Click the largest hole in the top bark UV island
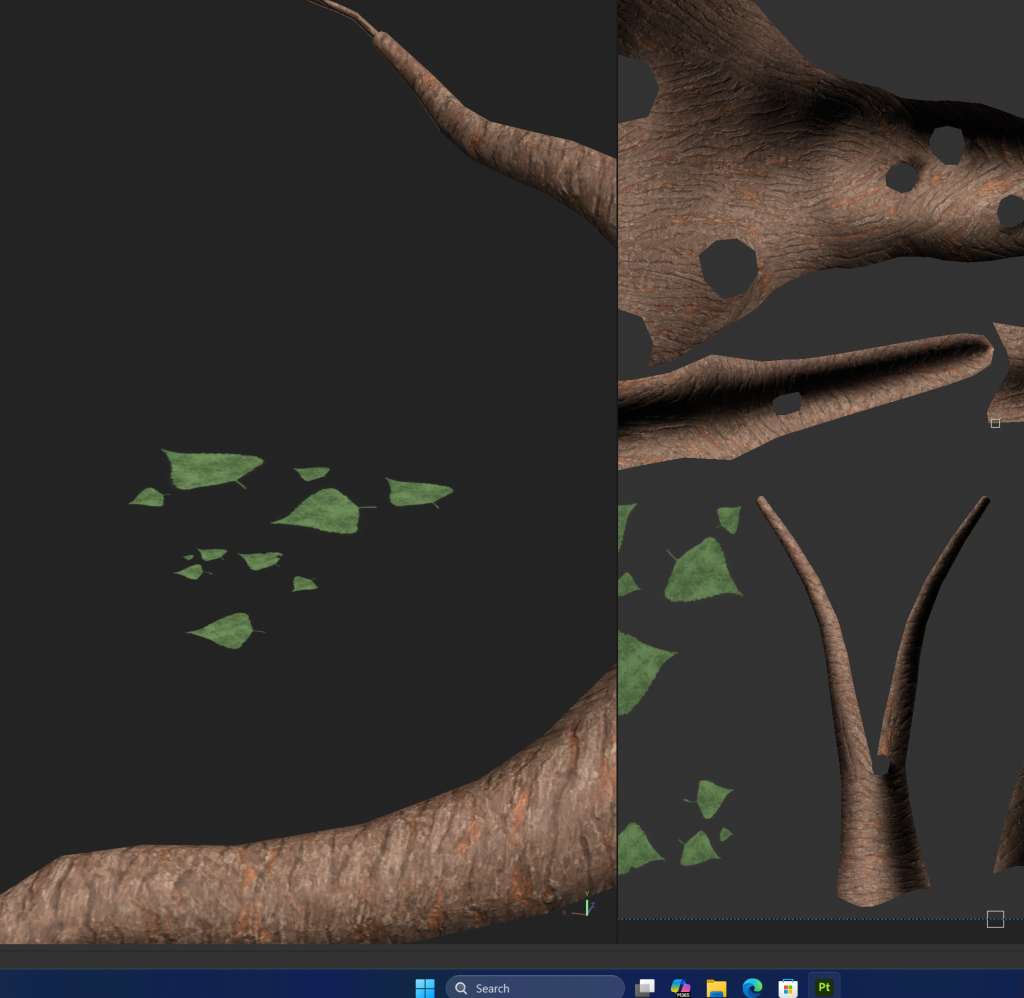 tap(728, 267)
